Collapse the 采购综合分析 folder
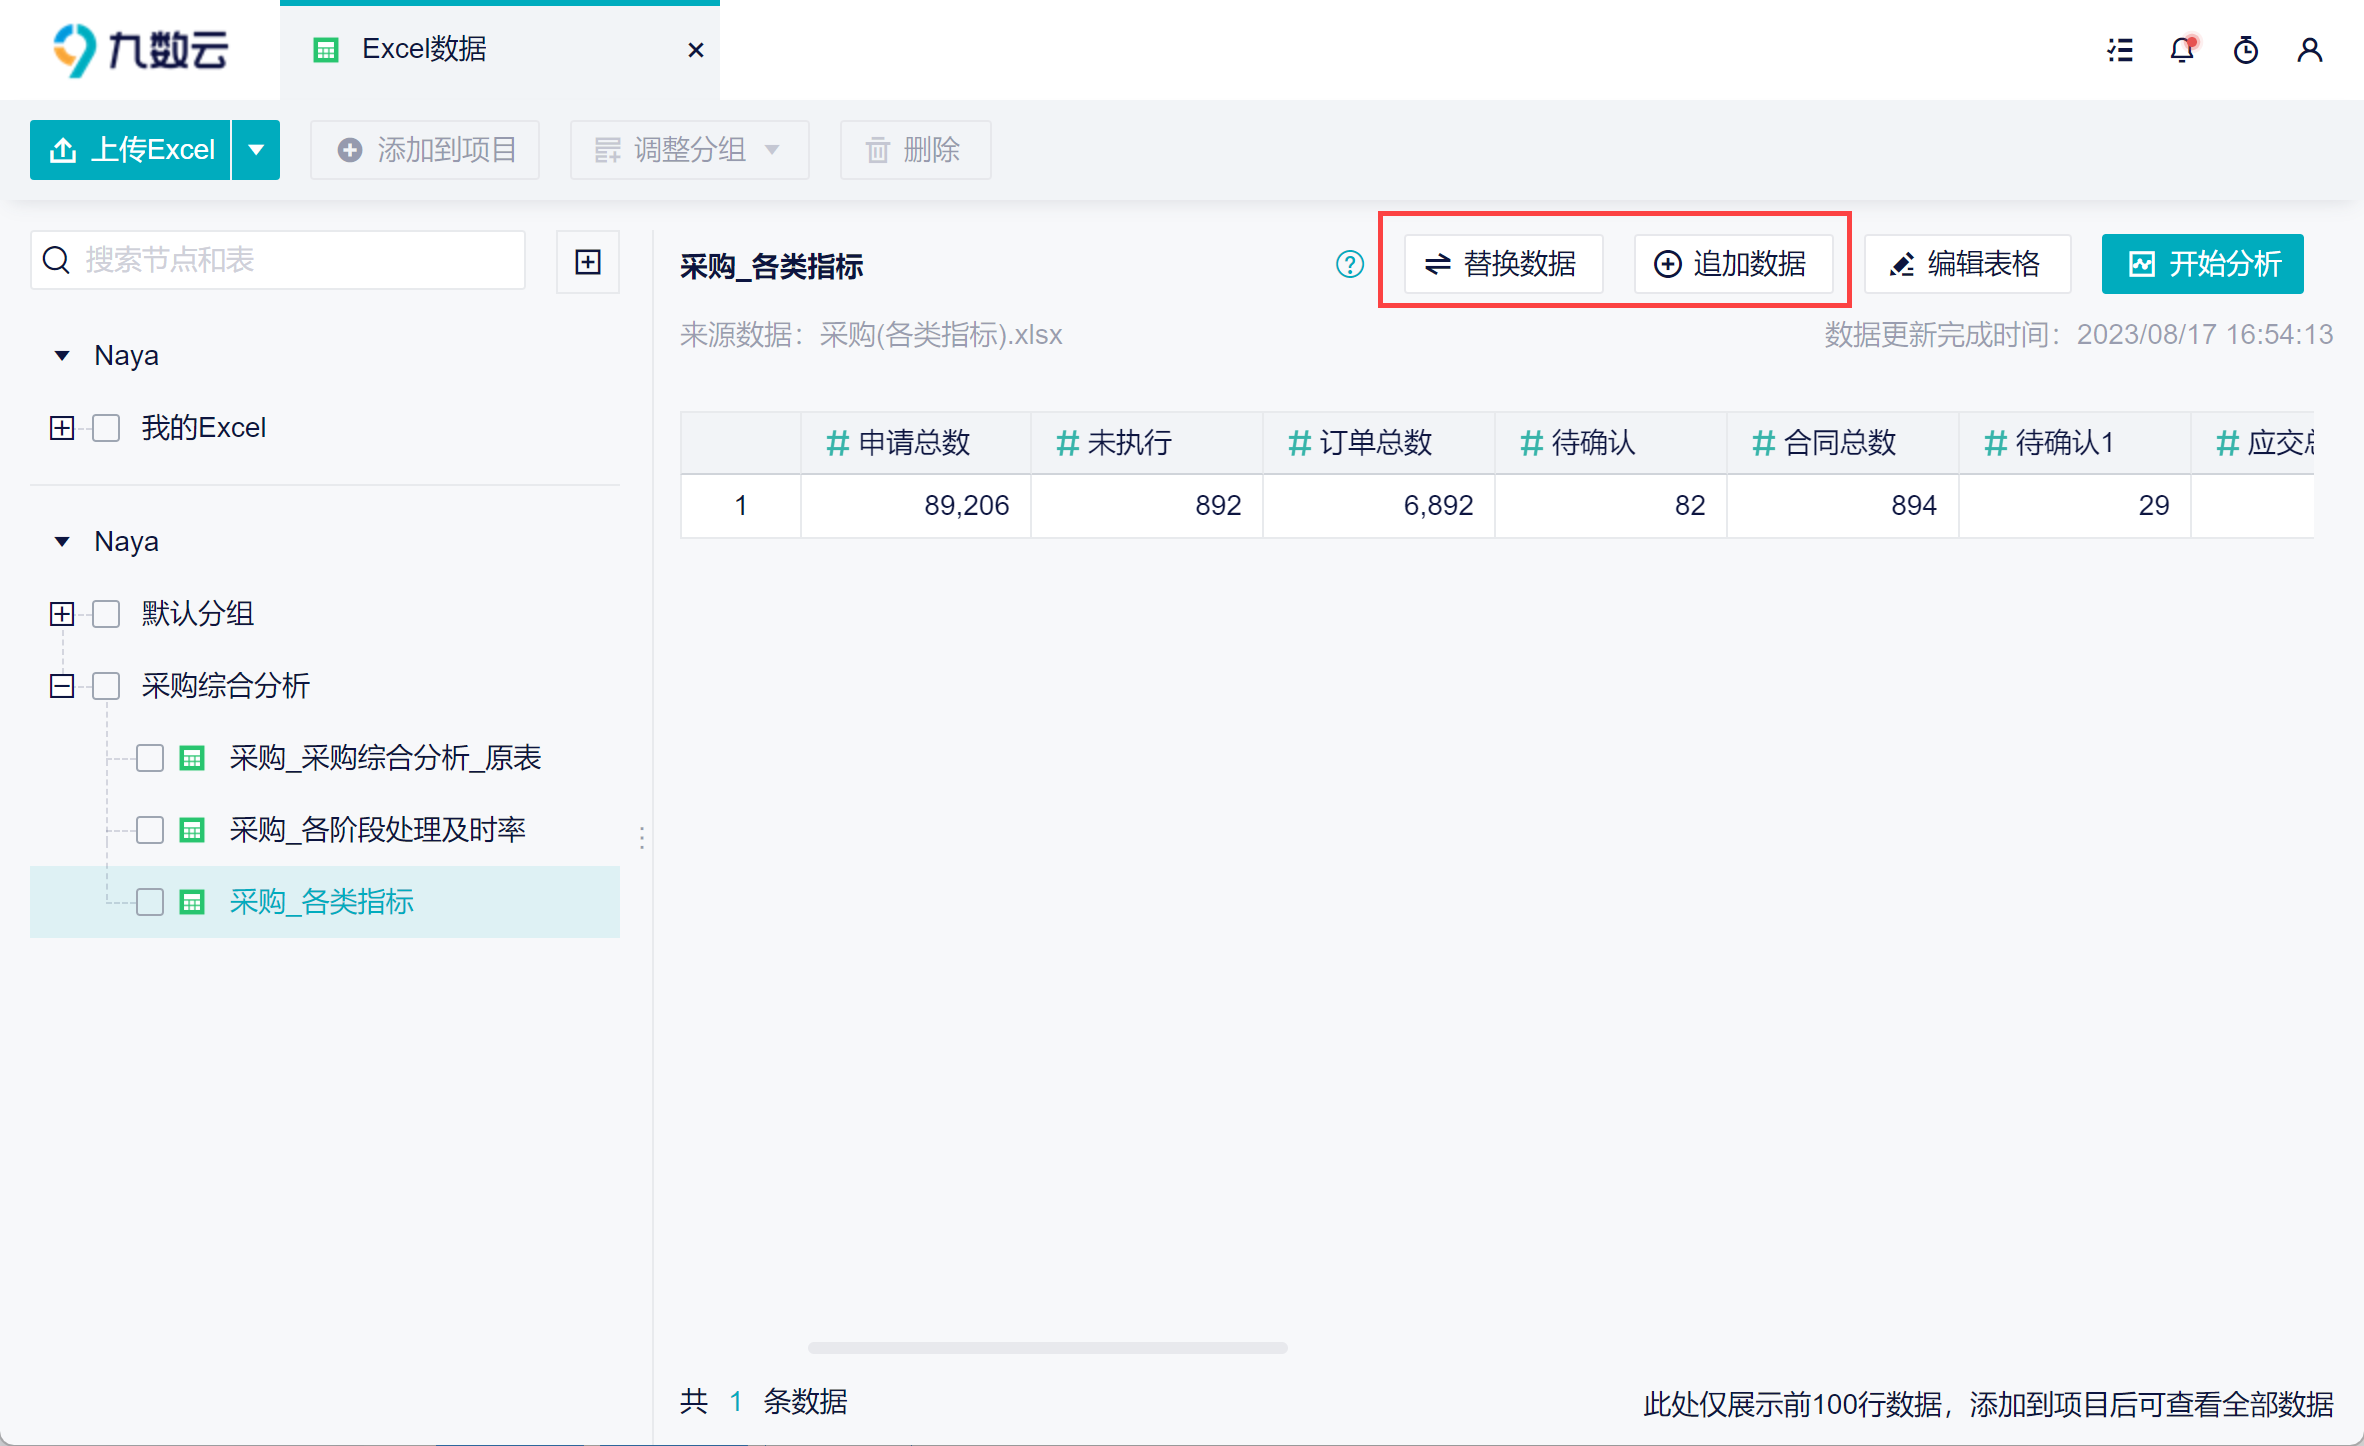Viewport: 2364px width, 1446px height. tap(62, 686)
